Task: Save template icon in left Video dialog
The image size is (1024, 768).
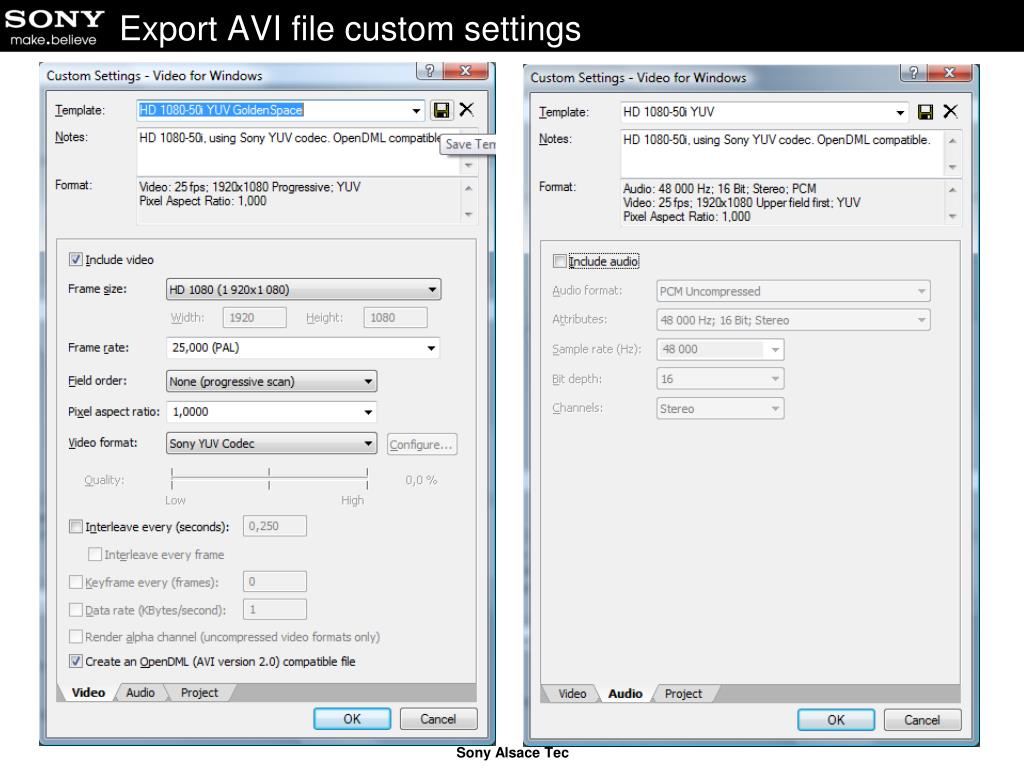Action: coord(441,110)
